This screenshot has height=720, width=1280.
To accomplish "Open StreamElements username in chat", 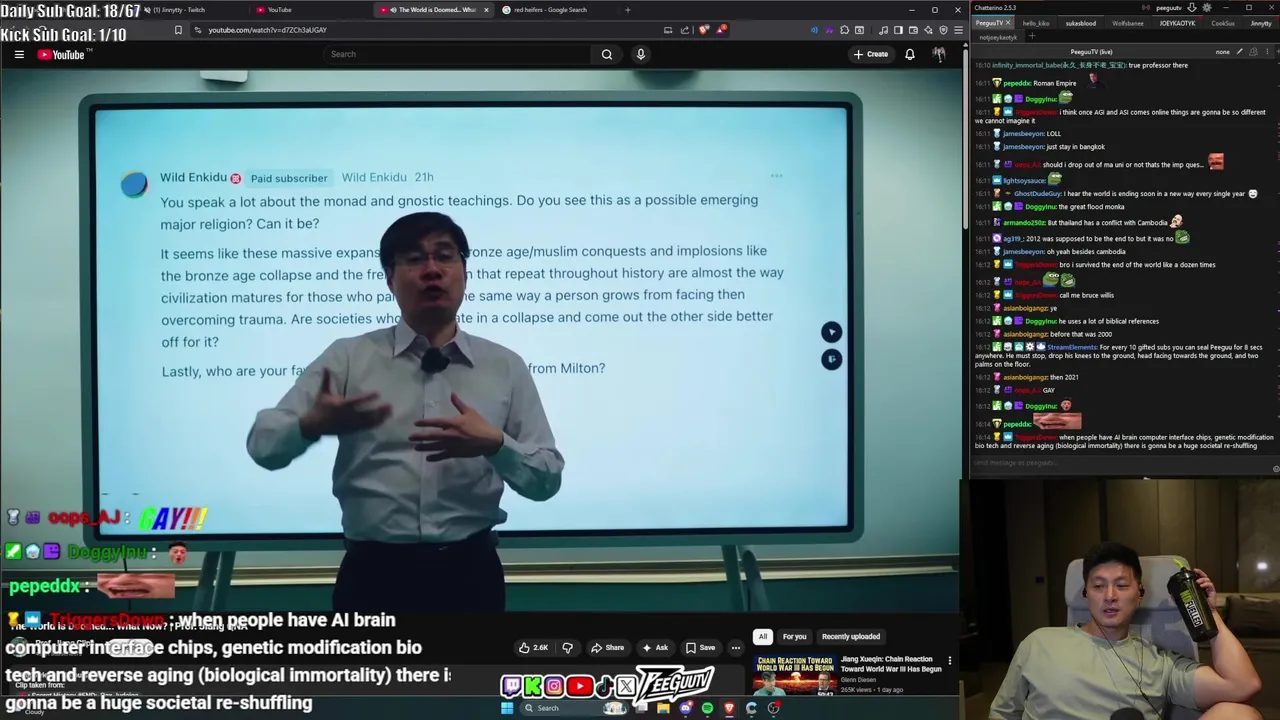I will click(x=1072, y=347).
